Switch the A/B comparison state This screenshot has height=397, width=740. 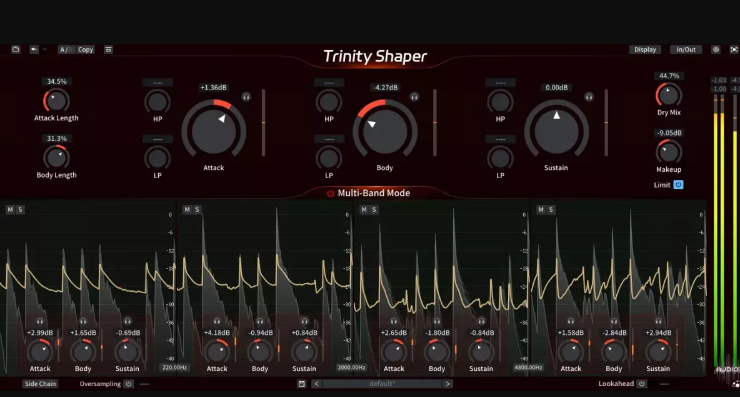[x=66, y=50]
